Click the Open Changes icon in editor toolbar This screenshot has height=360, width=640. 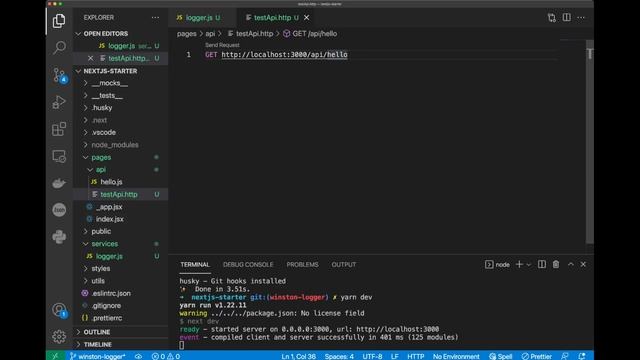(x=552, y=18)
